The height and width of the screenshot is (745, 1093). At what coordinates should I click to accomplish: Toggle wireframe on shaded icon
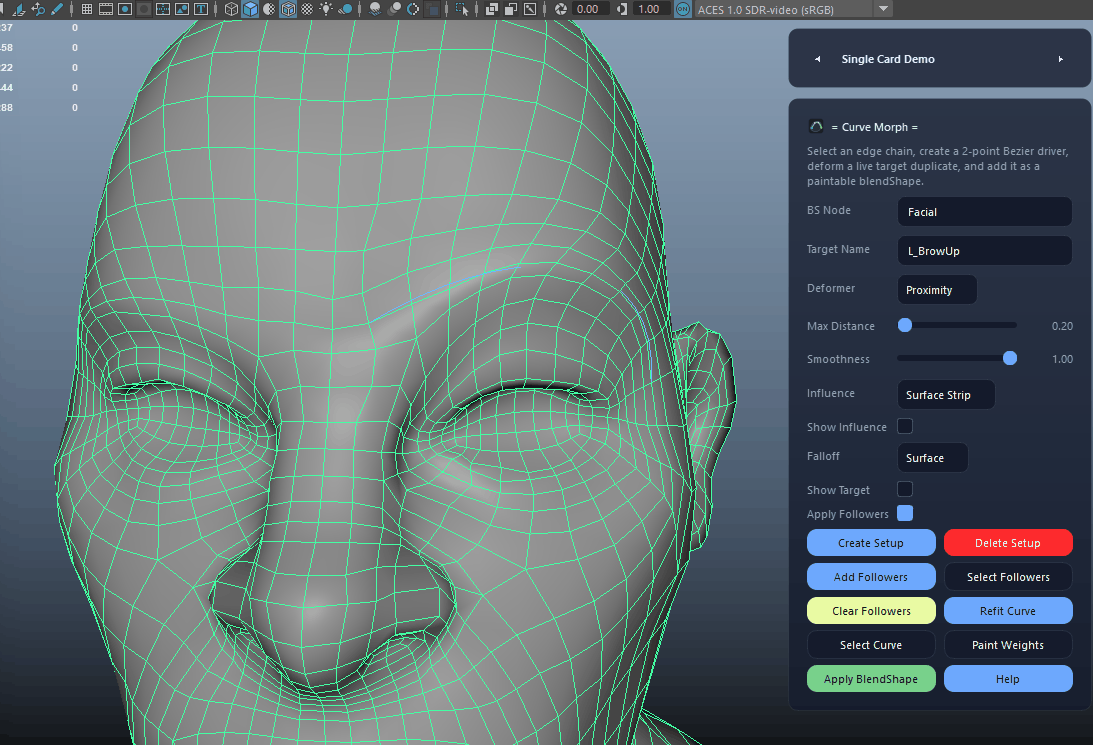tap(288, 9)
